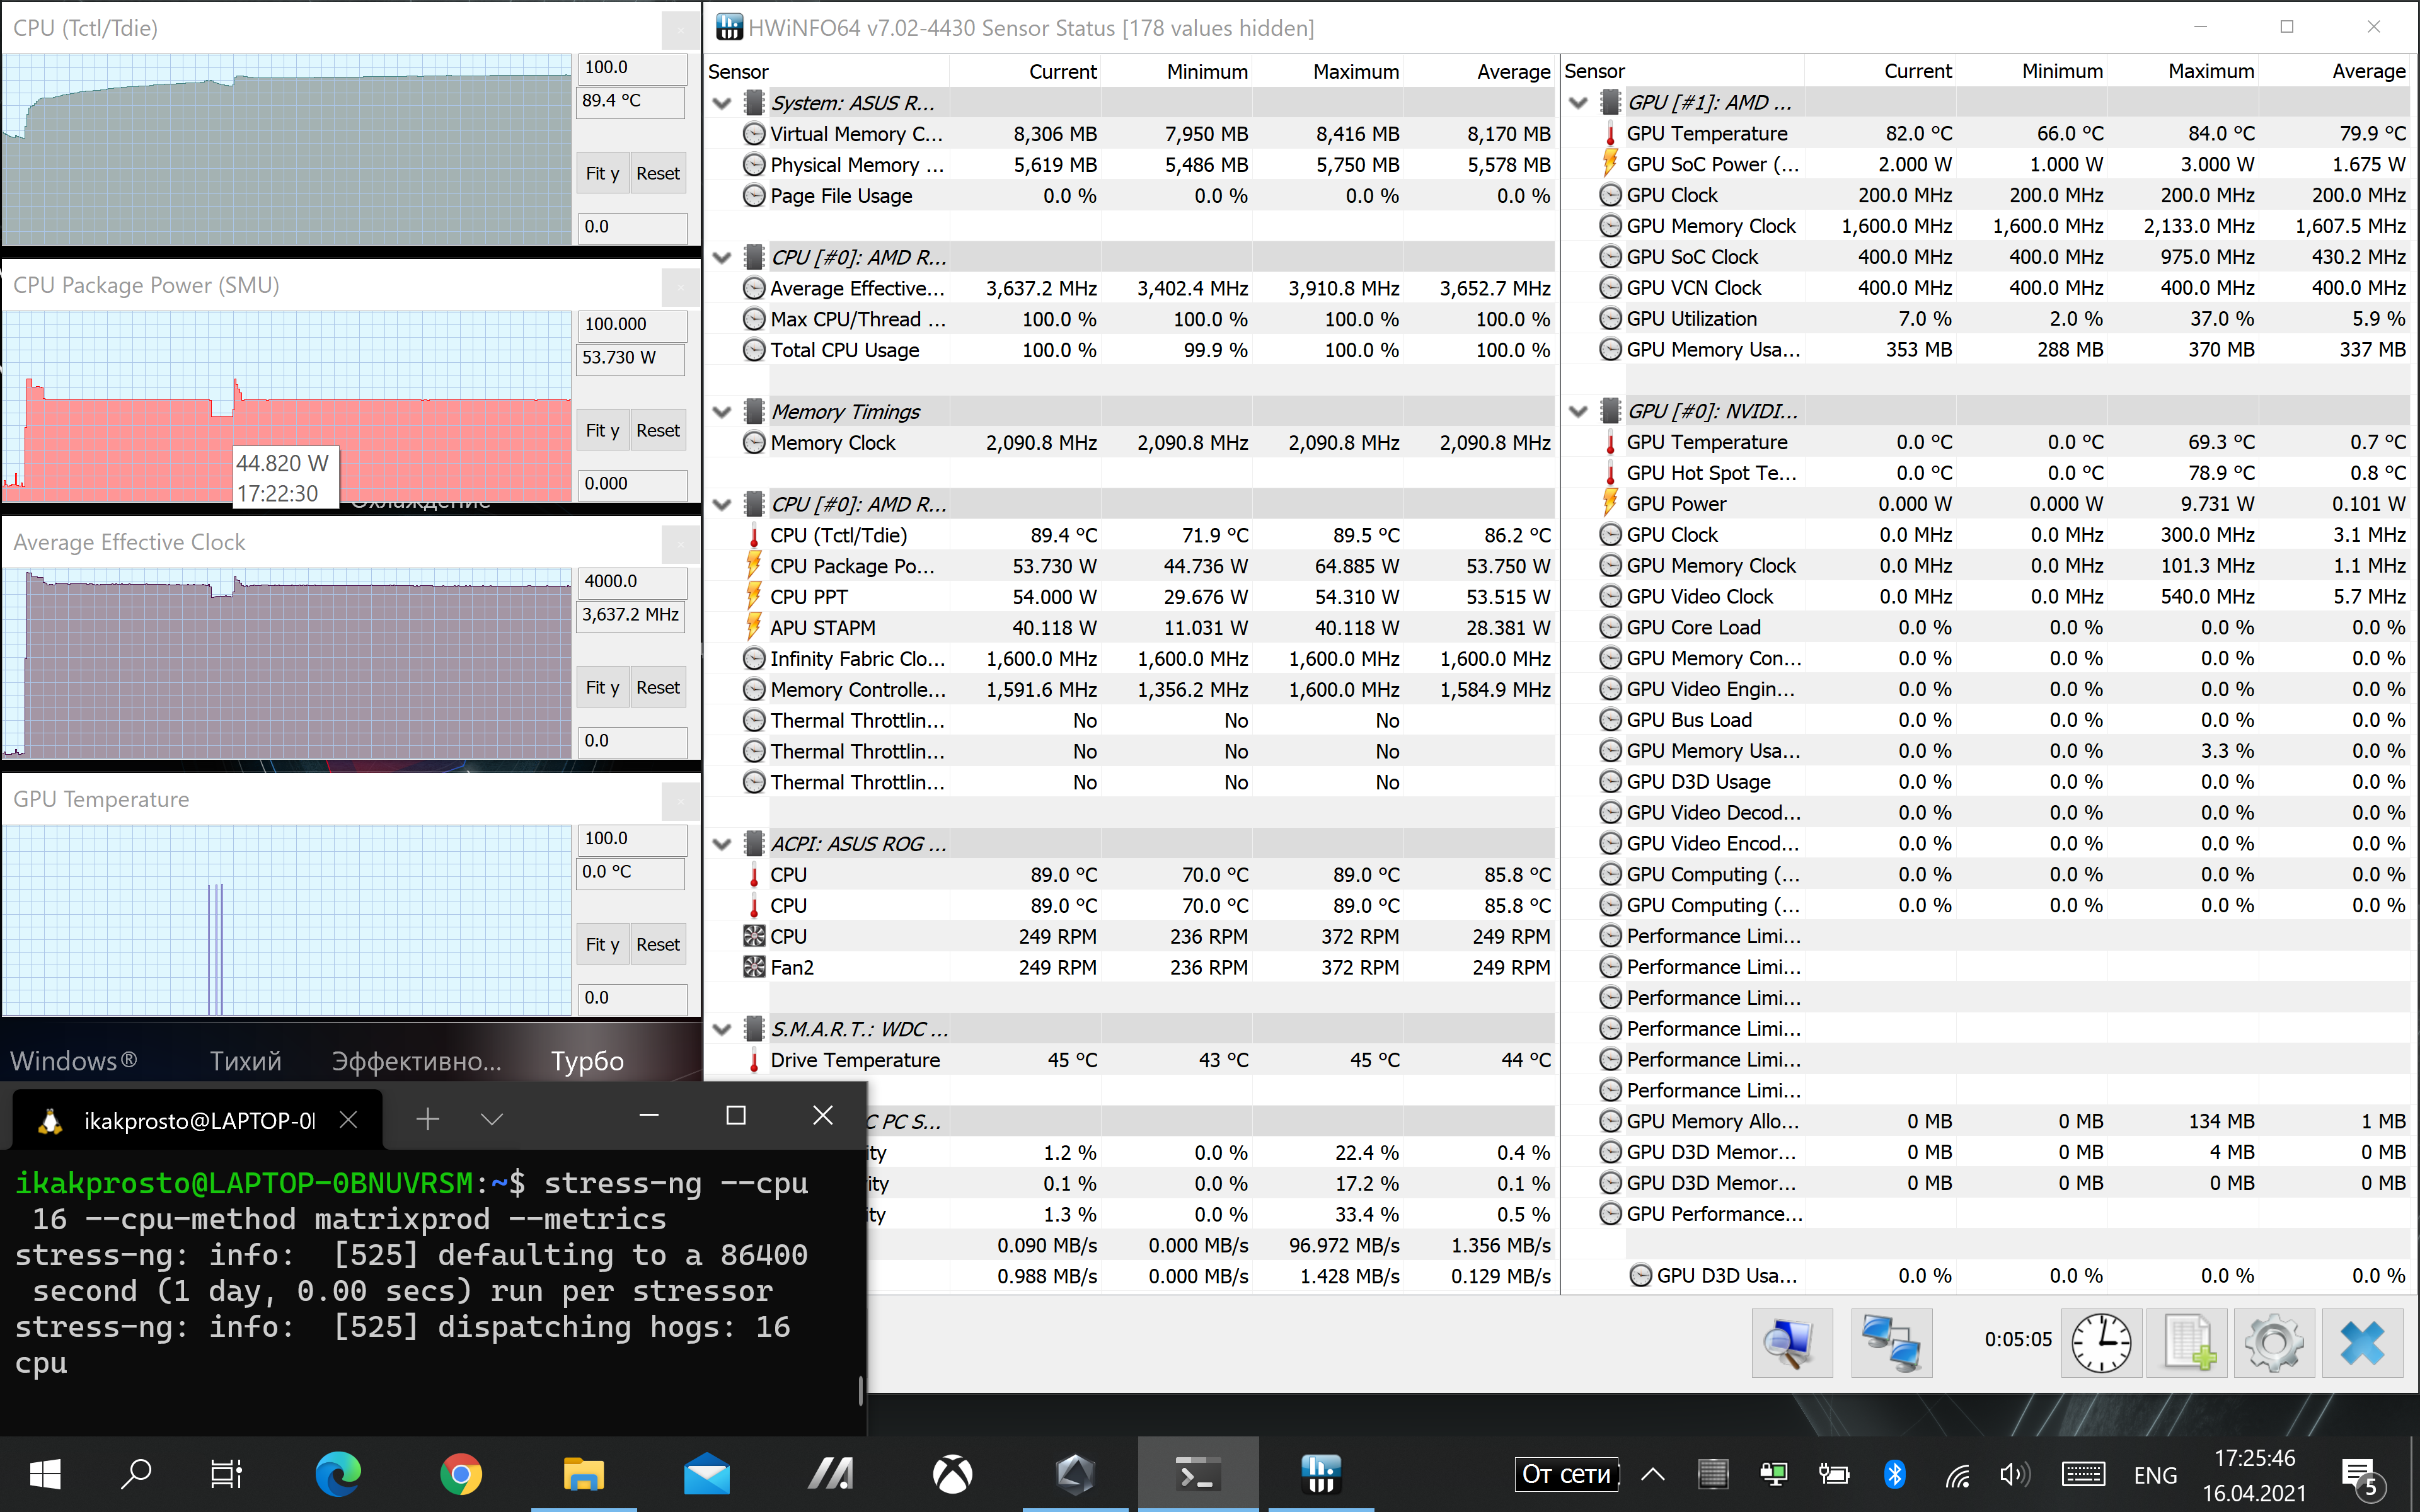Screen dimensions: 2420x1512
Task: Collapse the GPU [#0]: NVIDI... sensor group
Action: (1578, 411)
